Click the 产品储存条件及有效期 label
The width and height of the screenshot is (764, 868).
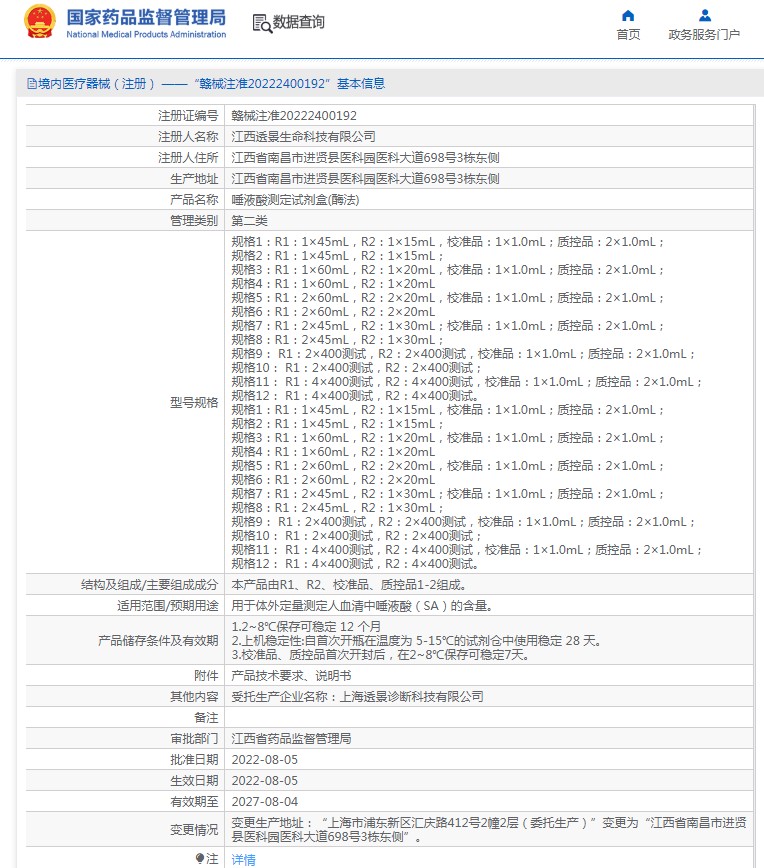158,640
